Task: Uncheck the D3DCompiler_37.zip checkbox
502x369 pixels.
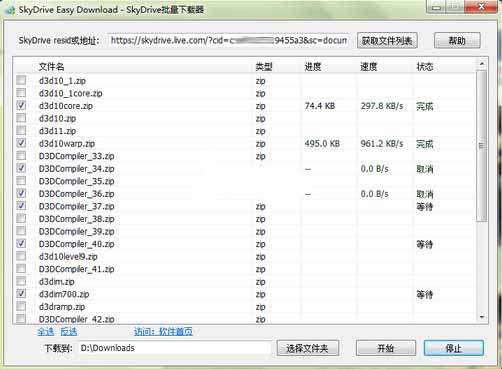Action: [x=21, y=205]
